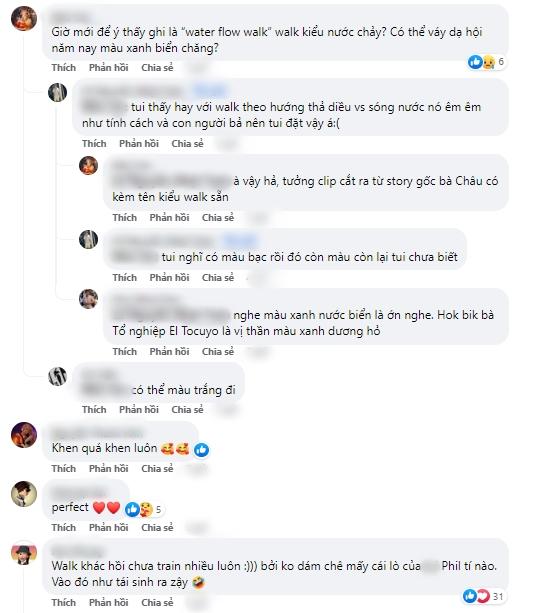This screenshot has width=543, height=613.
Task: Click Thích under "Khen quá khen luôn"
Action: 64,468
